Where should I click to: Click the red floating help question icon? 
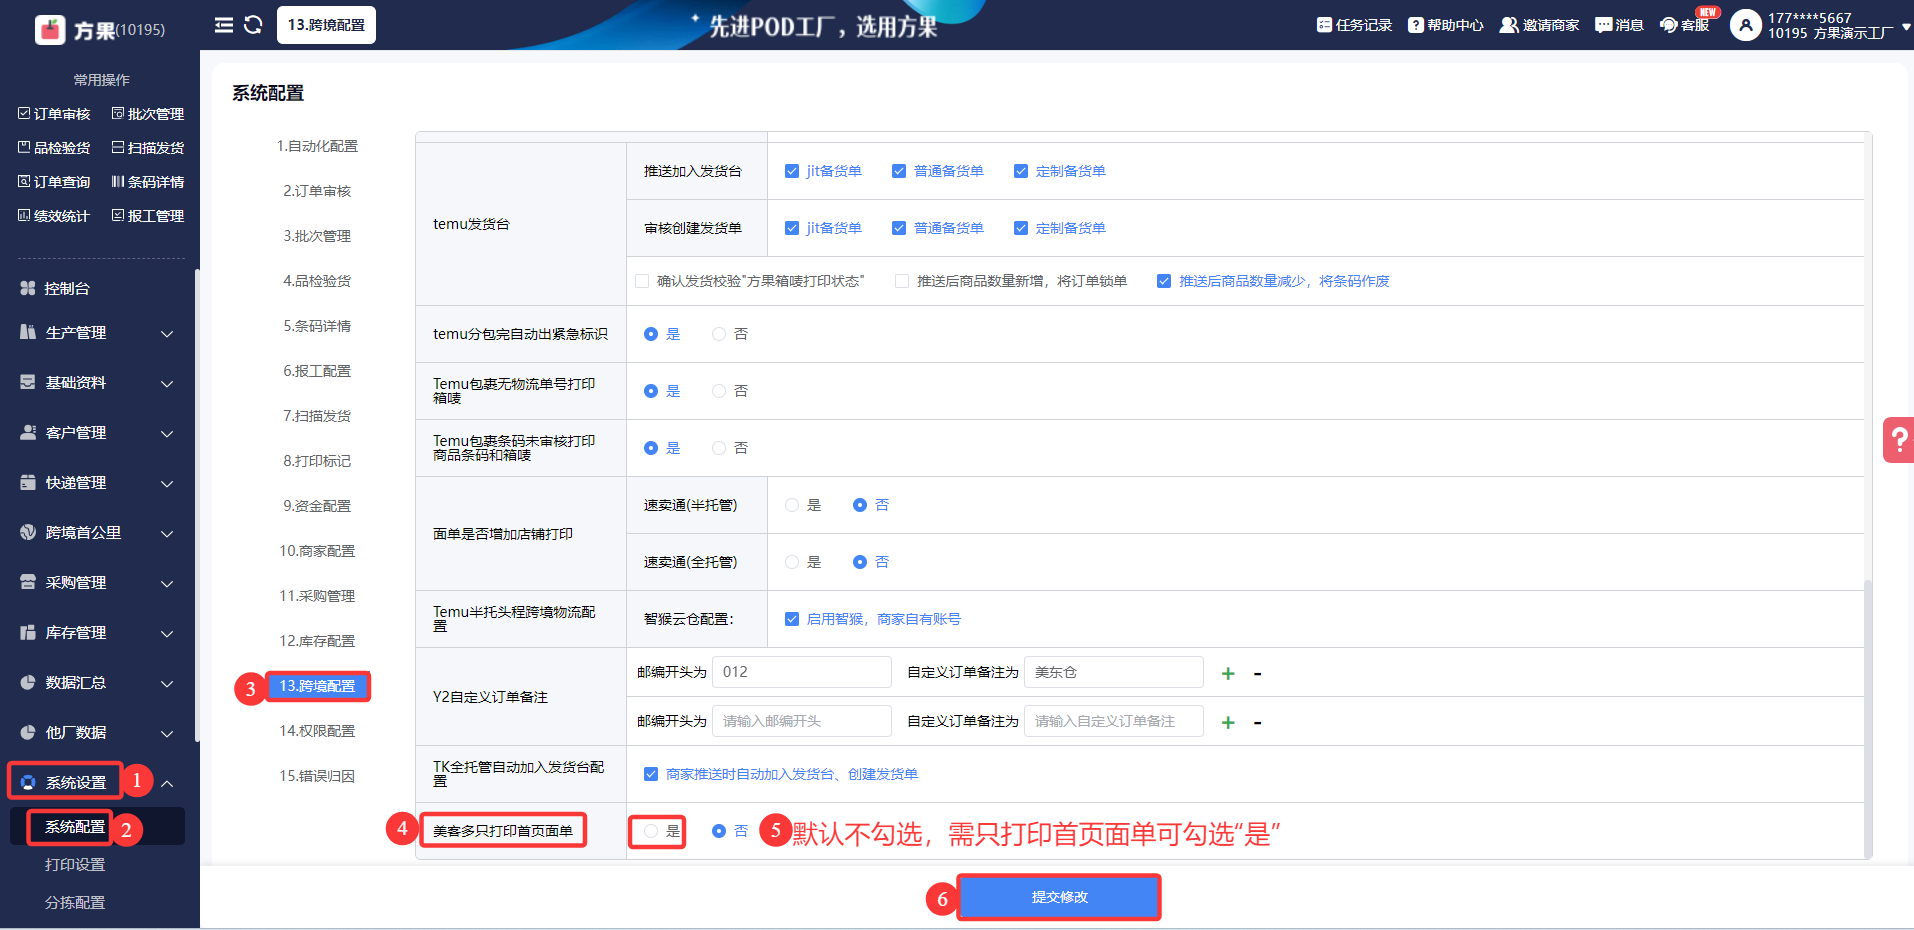tap(1897, 440)
